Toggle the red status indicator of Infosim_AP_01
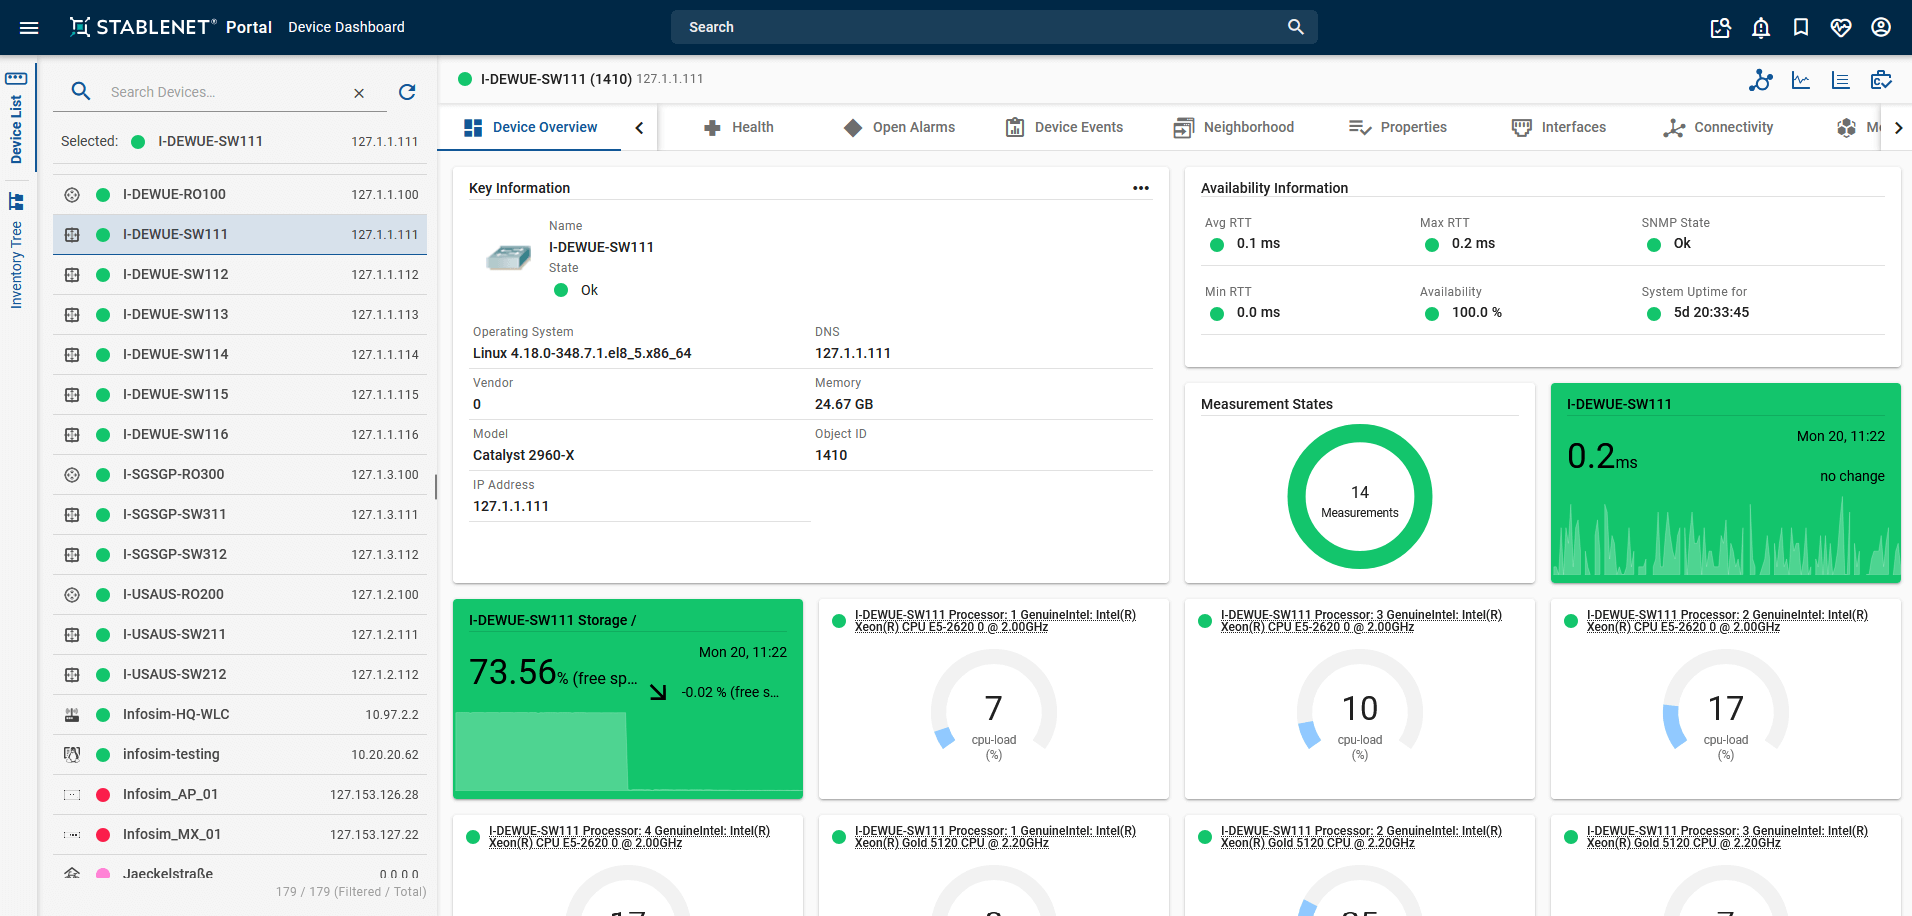This screenshot has width=1912, height=916. (102, 794)
